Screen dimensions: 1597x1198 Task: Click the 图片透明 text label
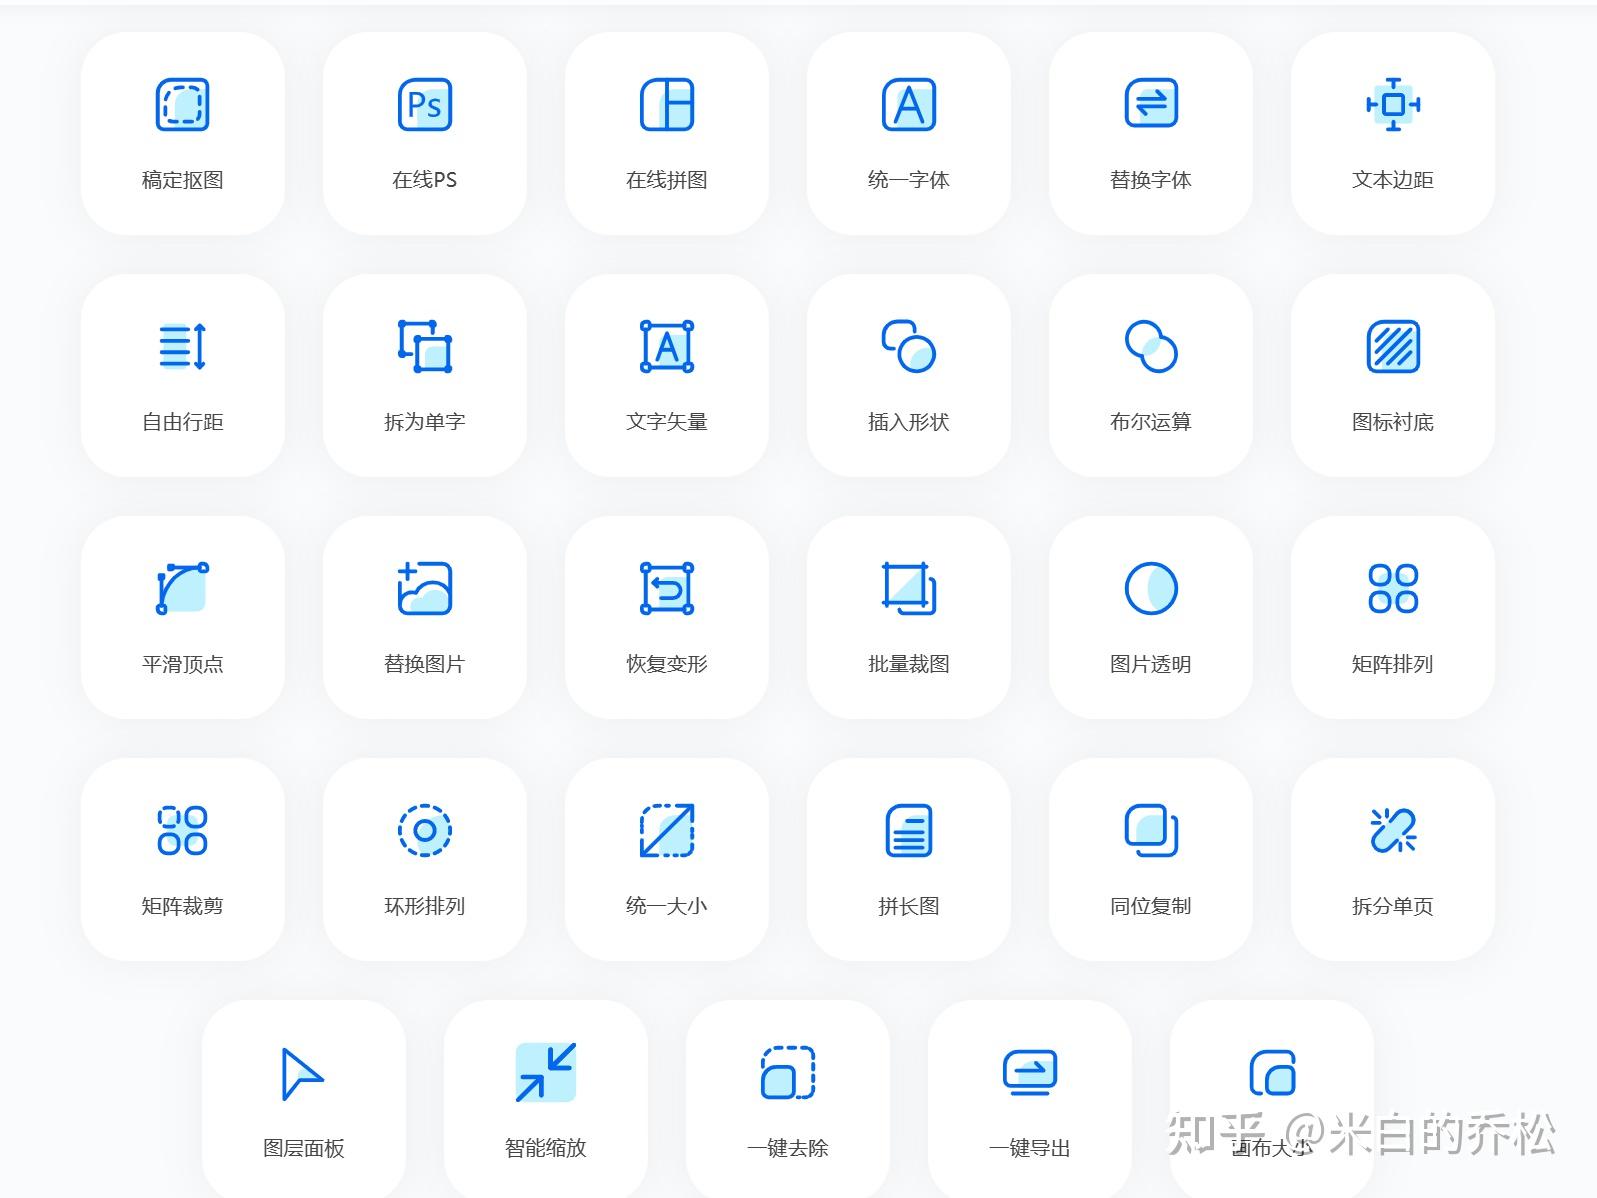(x=1151, y=664)
